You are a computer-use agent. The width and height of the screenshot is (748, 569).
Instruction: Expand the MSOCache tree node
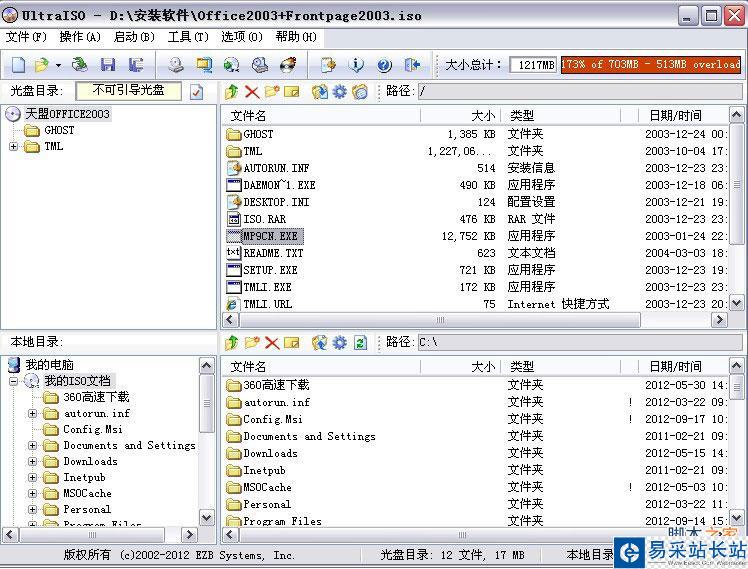tap(32, 494)
